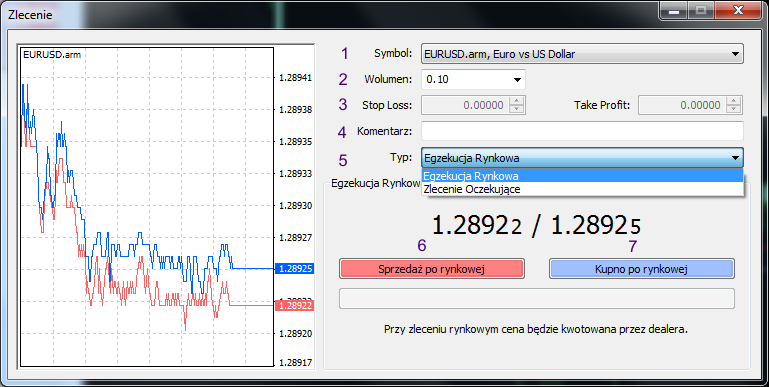Close the Zlecenie order window
The width and height of the screenshot is (769, 387).
[738, 10]
